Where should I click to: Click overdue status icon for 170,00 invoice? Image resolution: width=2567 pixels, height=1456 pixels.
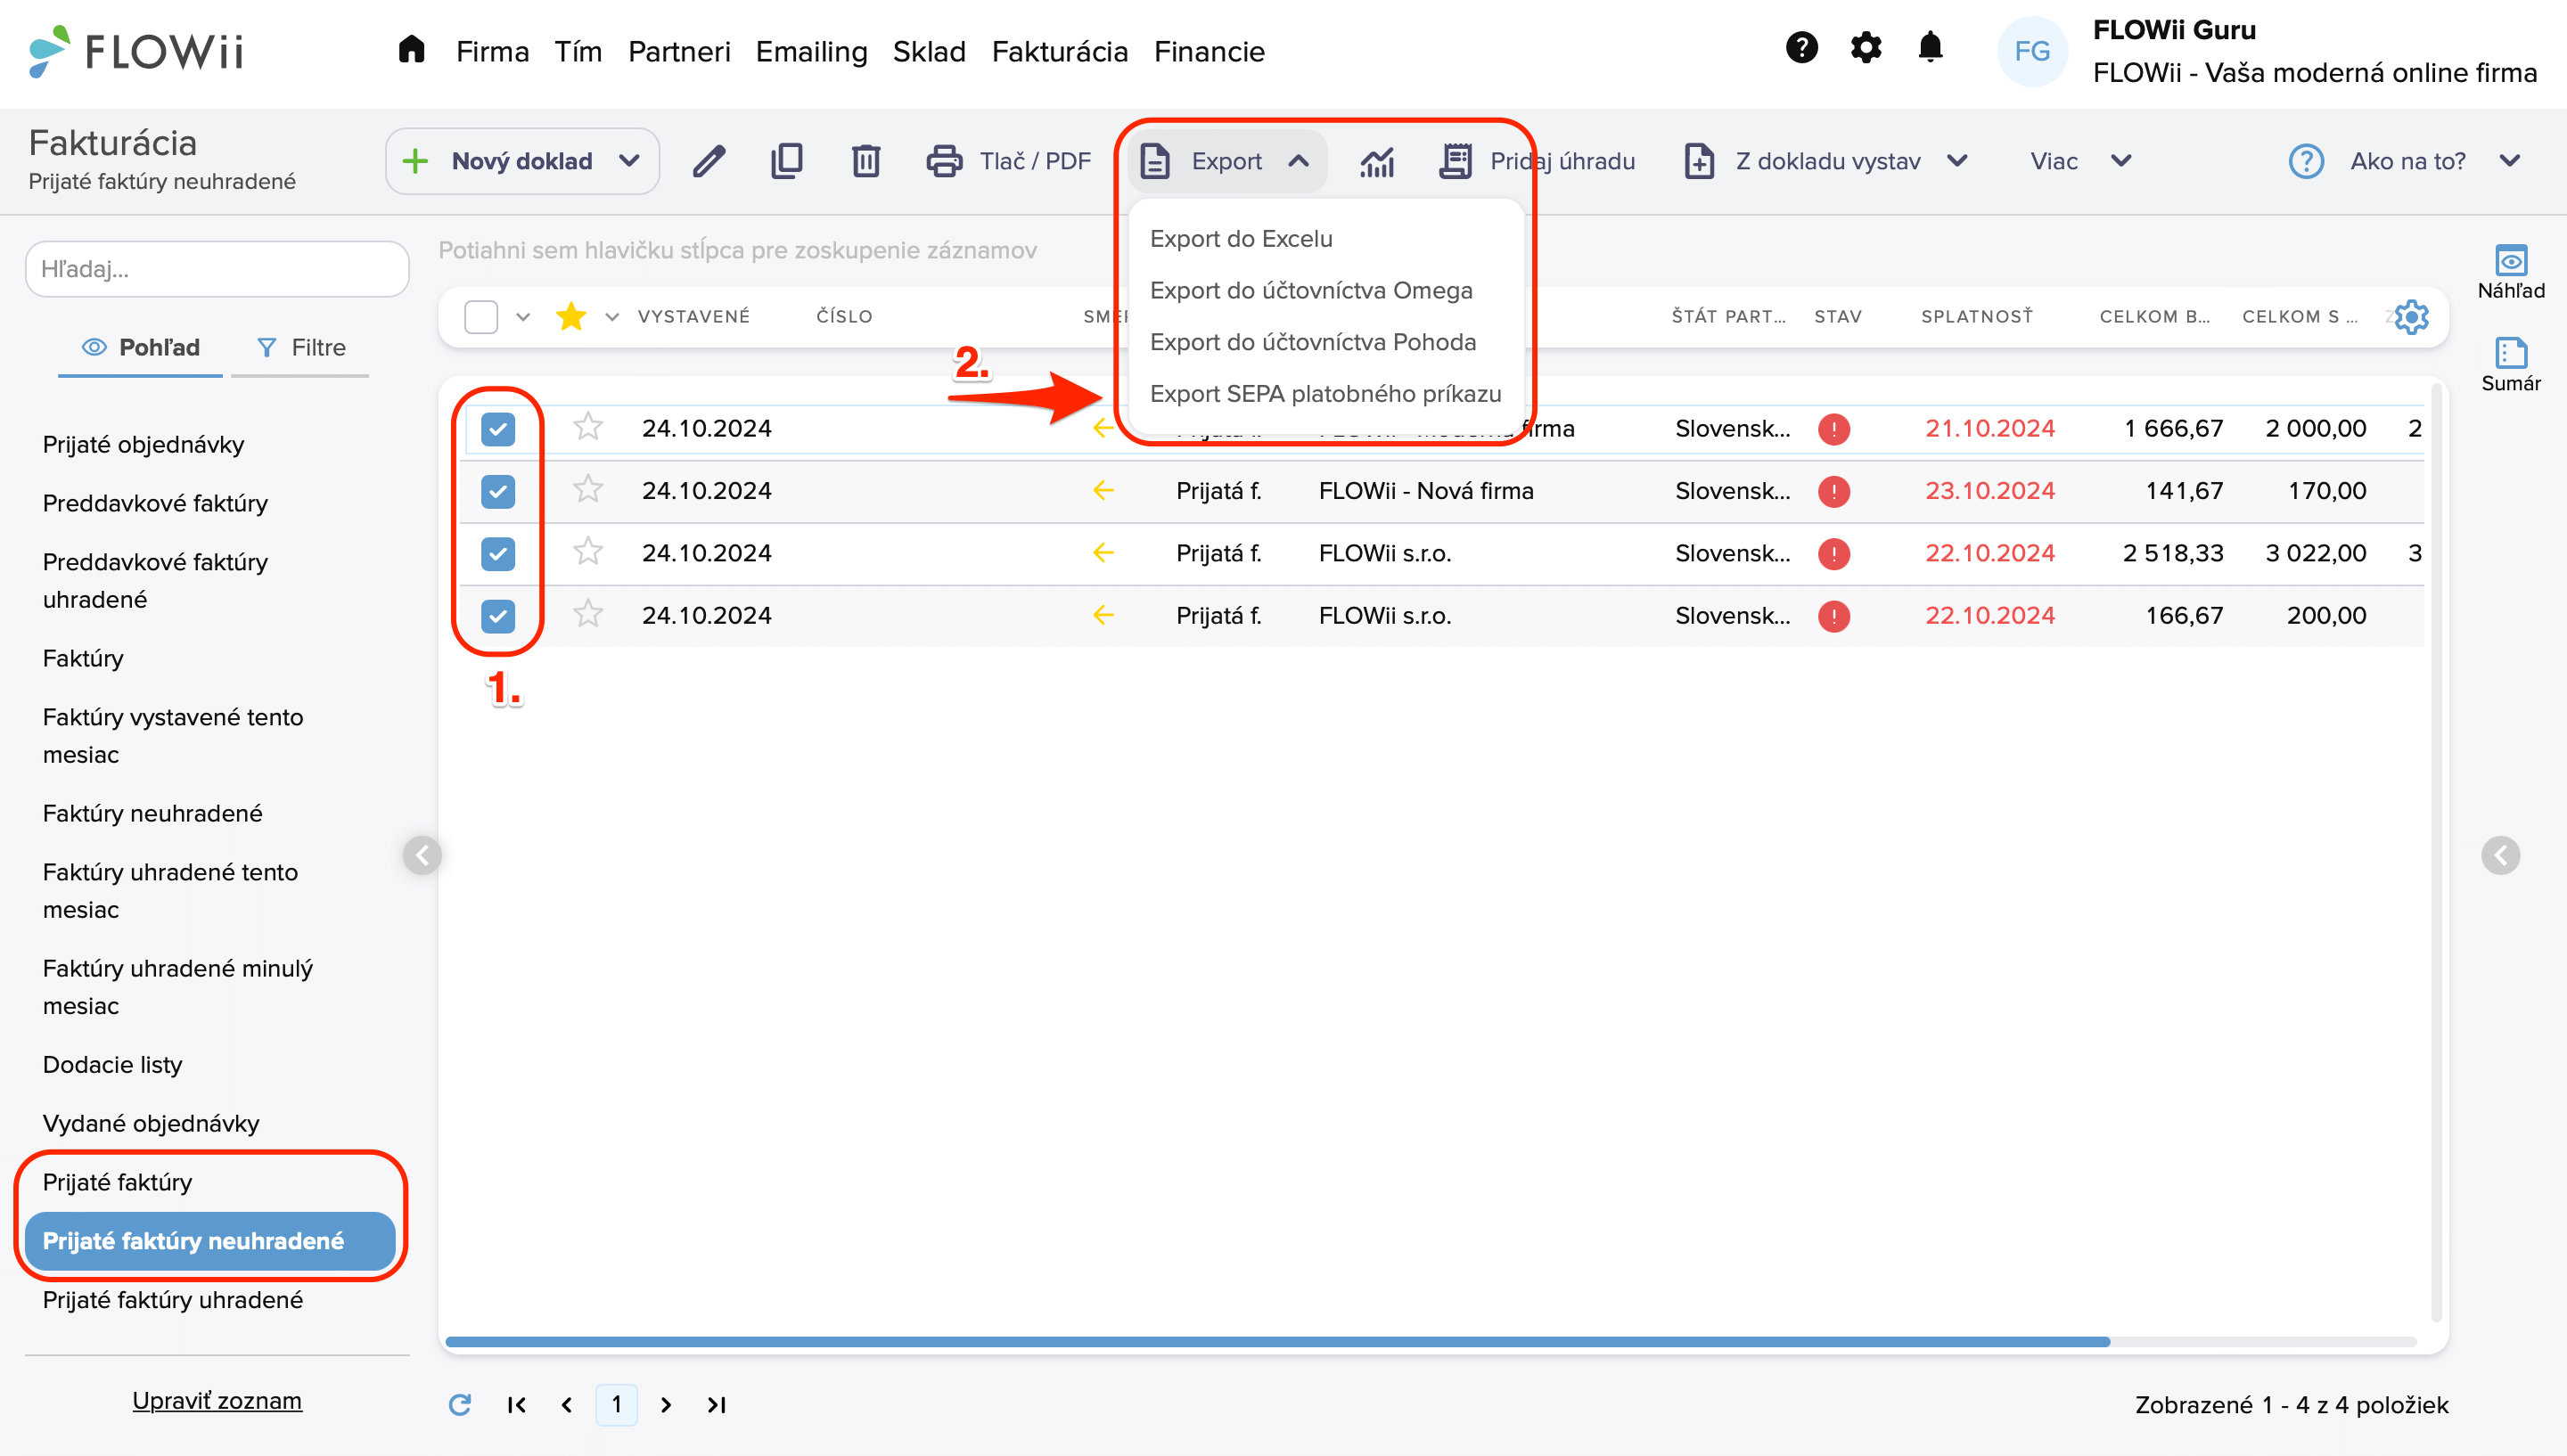click(x=1833, y=491)
